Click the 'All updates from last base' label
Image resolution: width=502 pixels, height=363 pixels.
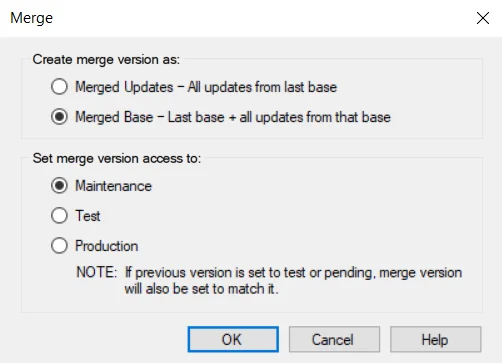(x=262, y=87)
